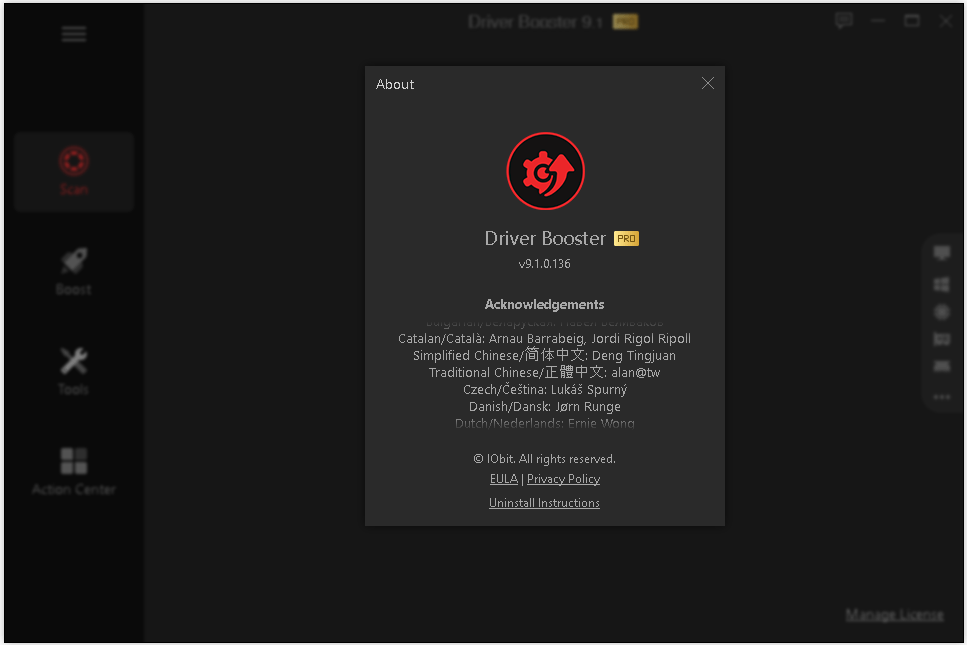Open the EULA link
Screen dimensions: 967x645
click(x=503, y=479)
